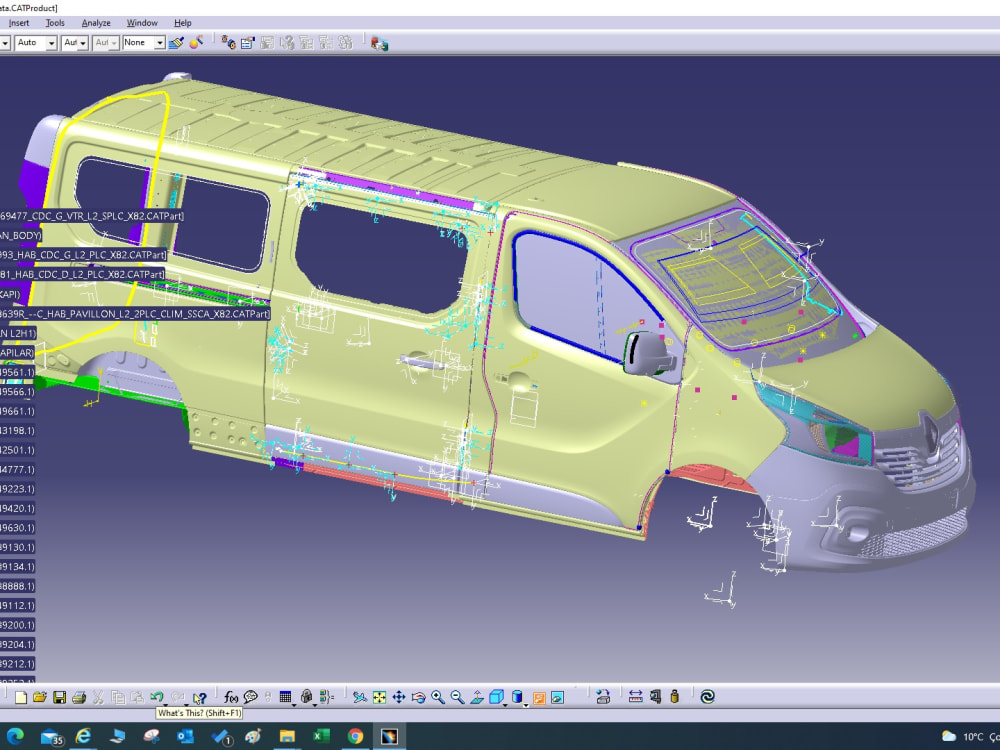Click the CATIA workbench swirl icon
The image size is (1000, 750).
[707, 696]
